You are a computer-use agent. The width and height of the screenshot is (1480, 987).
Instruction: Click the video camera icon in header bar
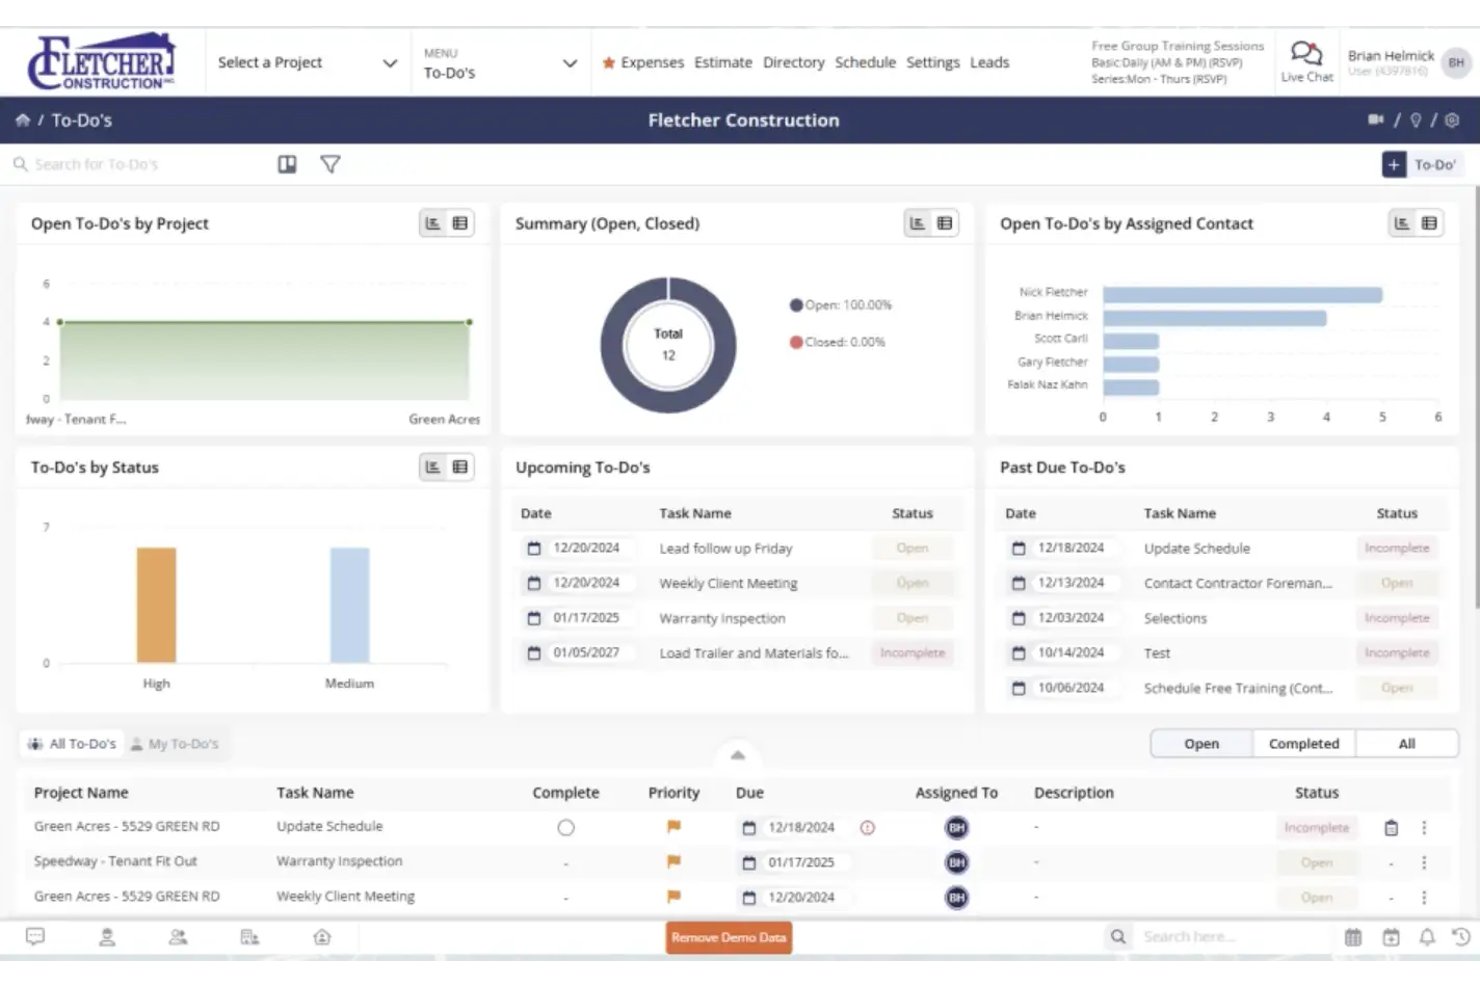click(1376, 120)
